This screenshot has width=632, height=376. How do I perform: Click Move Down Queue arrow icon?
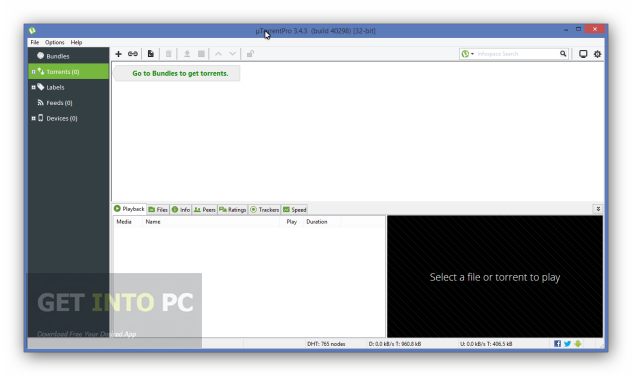click(x=233, y=54)
